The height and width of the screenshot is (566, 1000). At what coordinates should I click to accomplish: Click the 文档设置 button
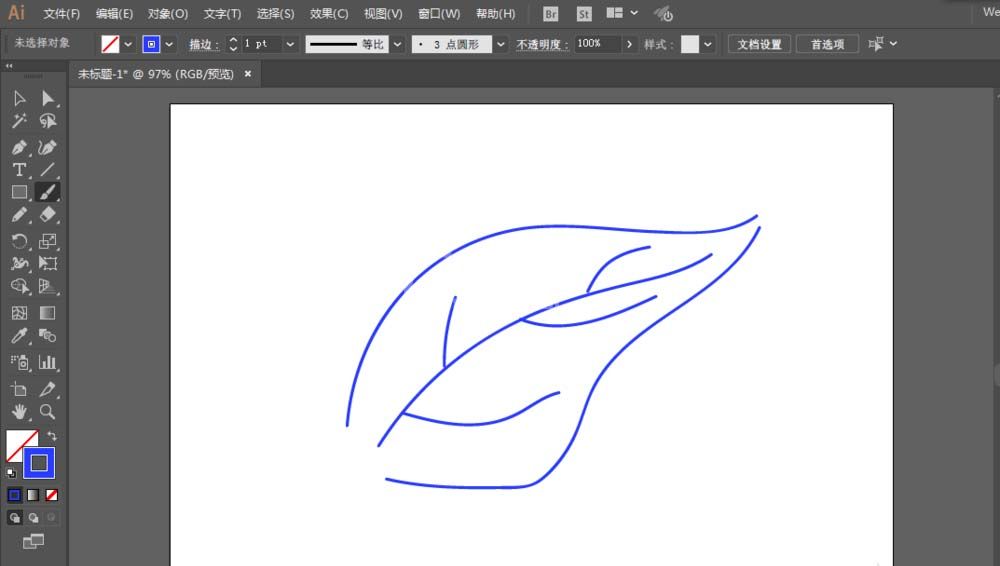[760, 44]
